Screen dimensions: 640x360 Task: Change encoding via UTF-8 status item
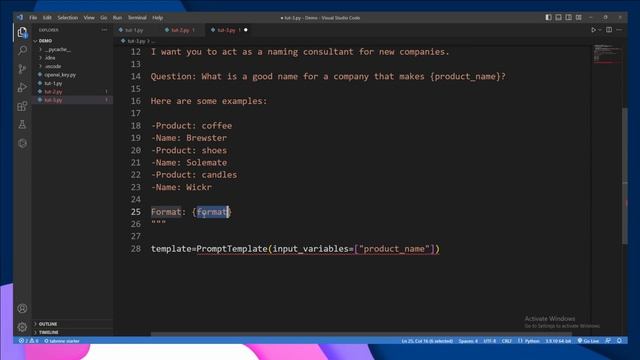coord(489,341)
